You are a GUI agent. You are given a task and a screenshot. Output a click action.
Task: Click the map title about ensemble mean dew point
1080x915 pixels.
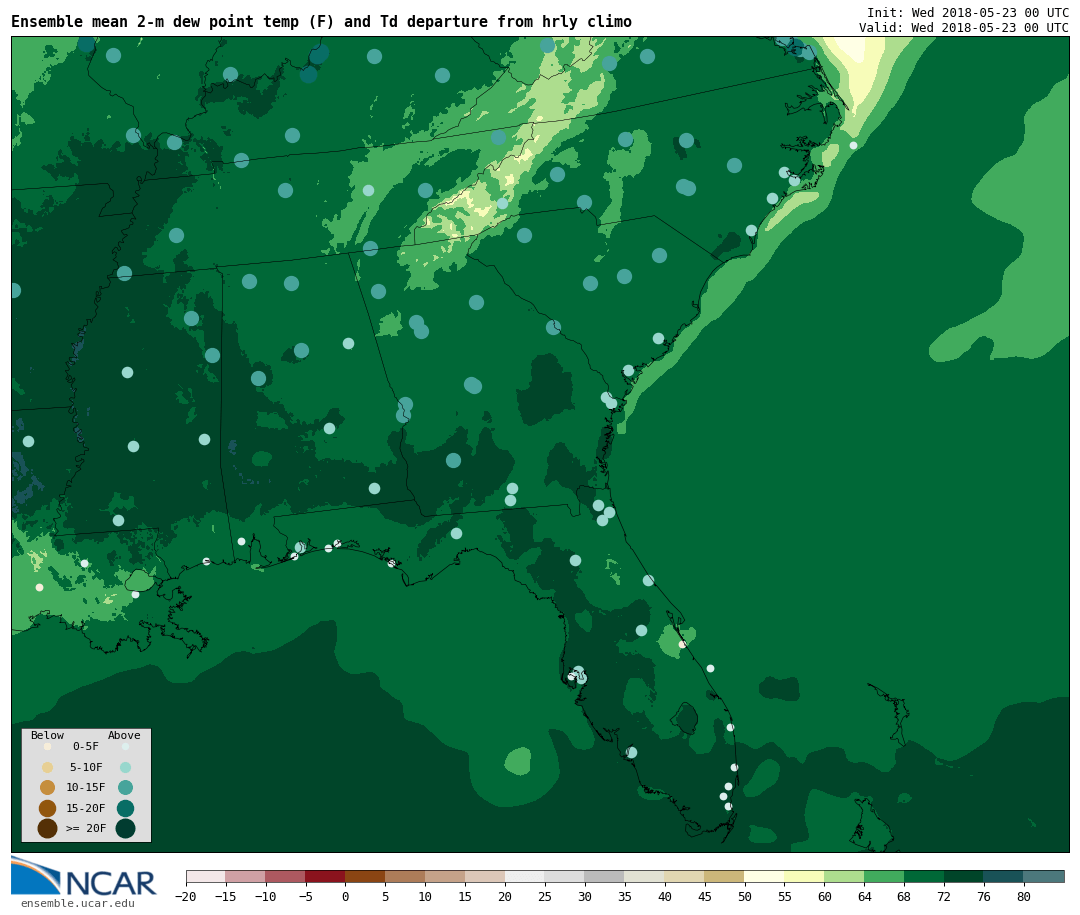321,22
